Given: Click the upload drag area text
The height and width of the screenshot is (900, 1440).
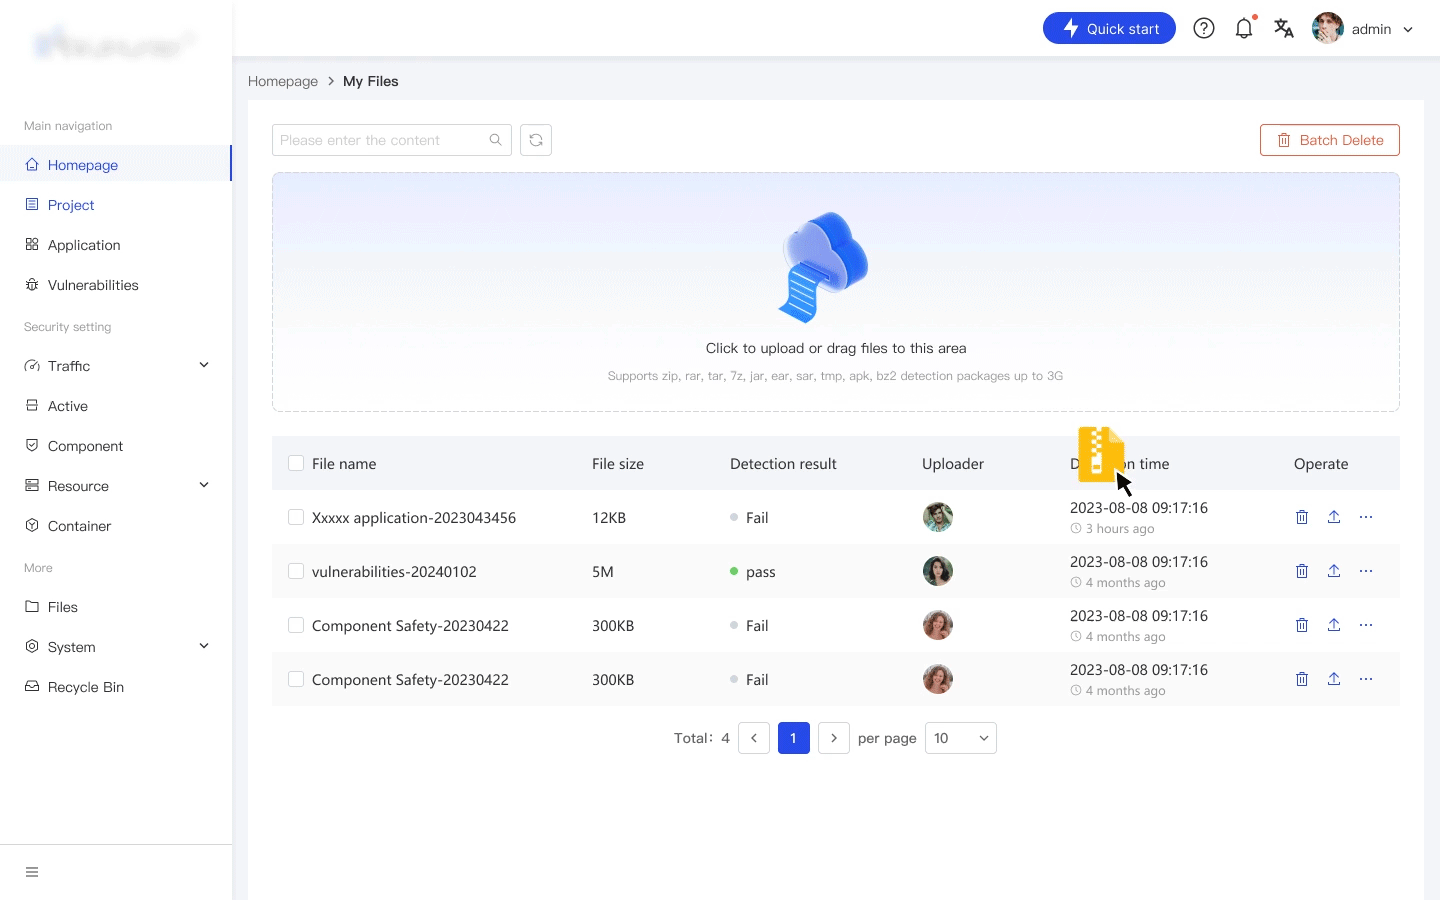Looking at the screenshot, I should pyautogui.click(x=836, y=348).
